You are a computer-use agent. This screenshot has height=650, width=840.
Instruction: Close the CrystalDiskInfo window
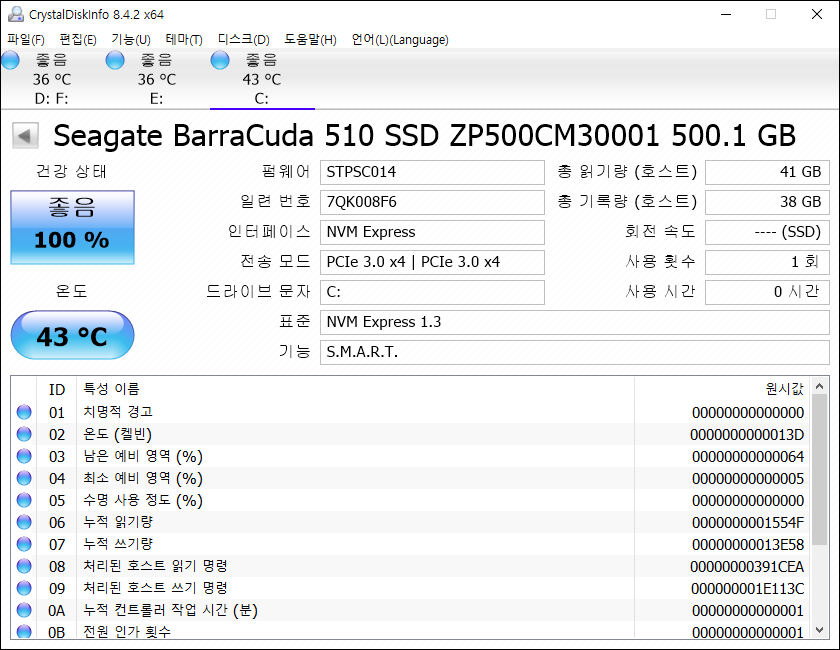coord(816,14)
